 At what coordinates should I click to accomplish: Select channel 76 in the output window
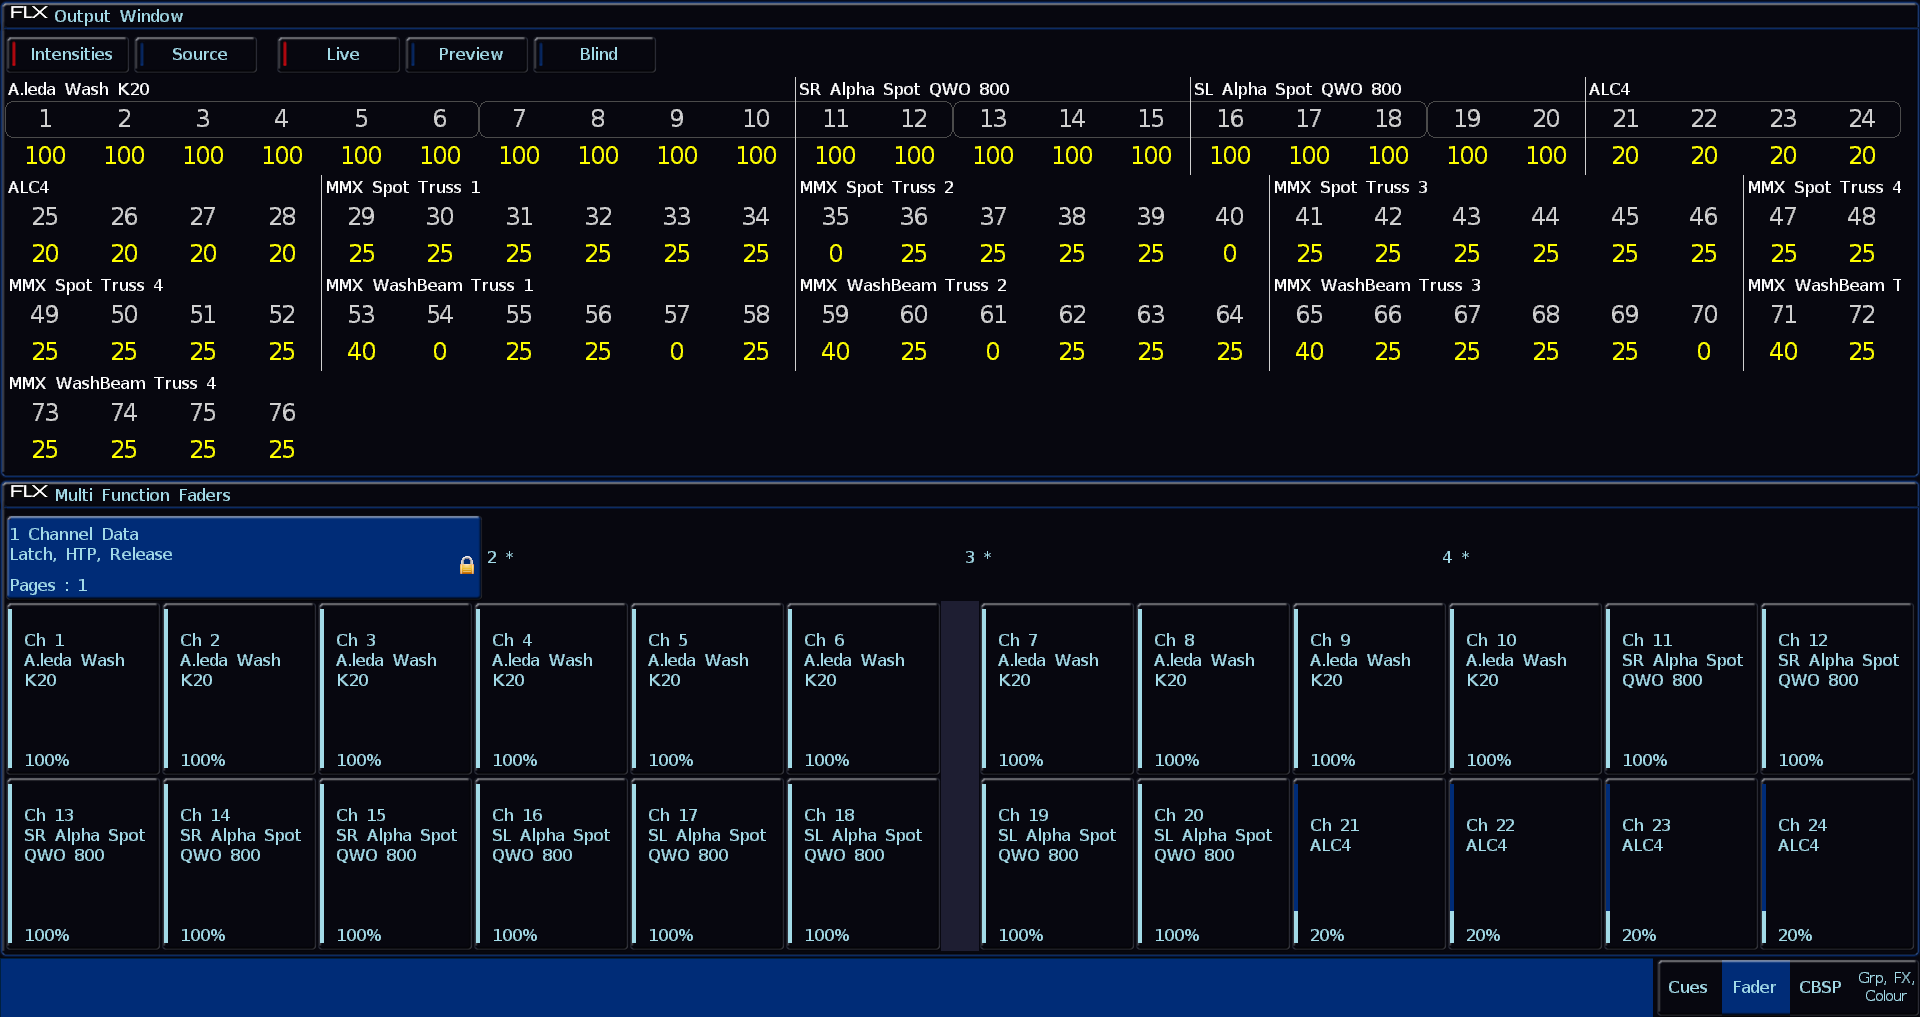click(282, 413)
